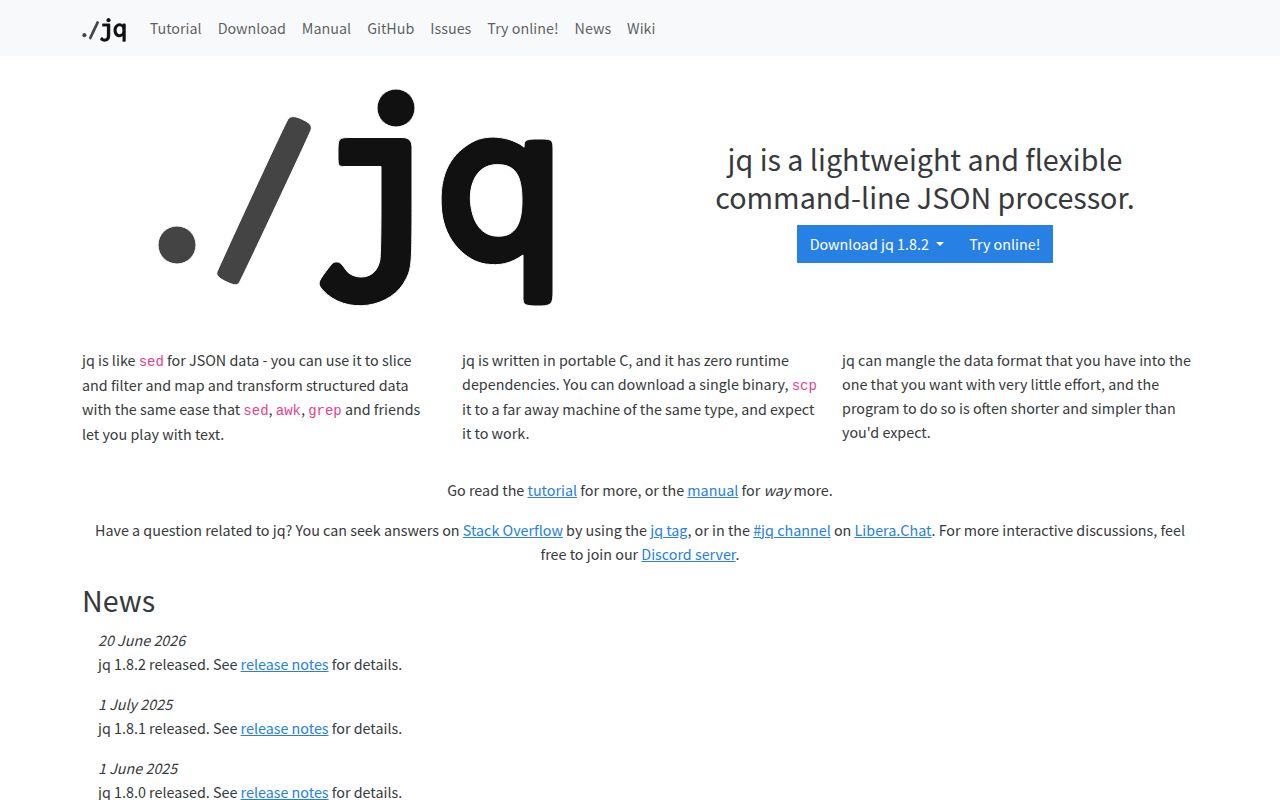1280x800 pixels.
Task: Go to the Download page
Action: tap(252, 29)
